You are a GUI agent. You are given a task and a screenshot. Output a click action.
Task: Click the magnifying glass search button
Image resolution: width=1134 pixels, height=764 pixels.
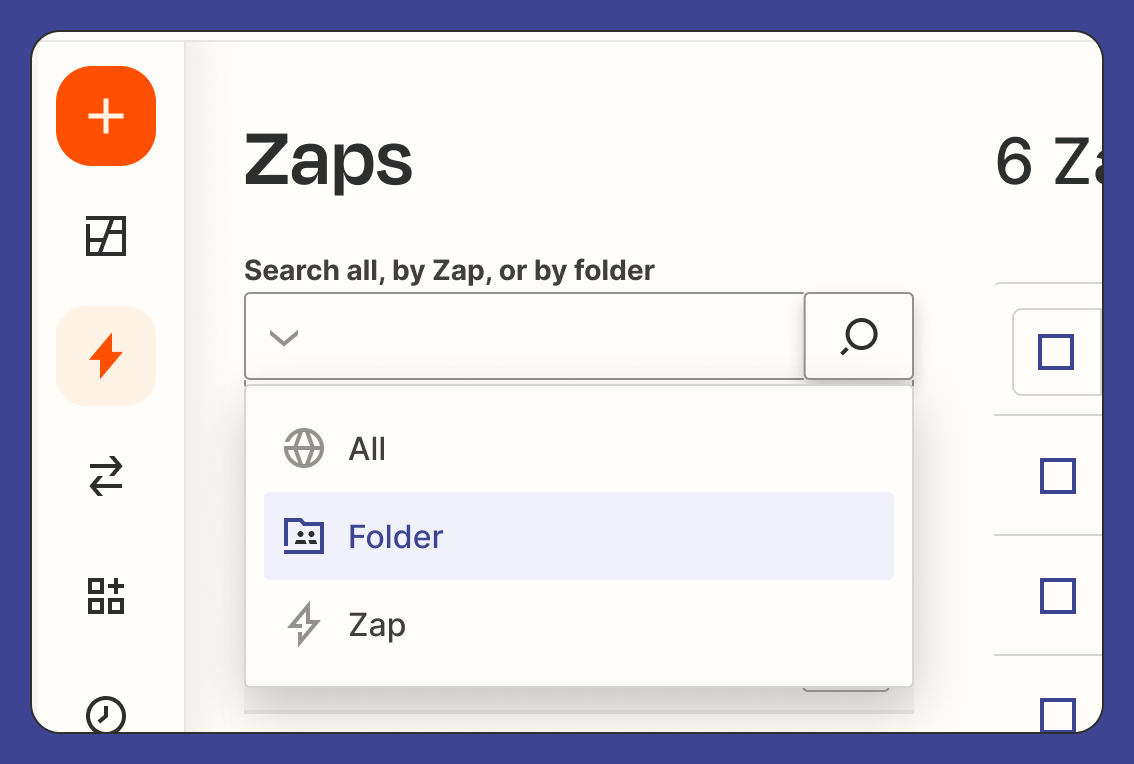coord(858,336)
